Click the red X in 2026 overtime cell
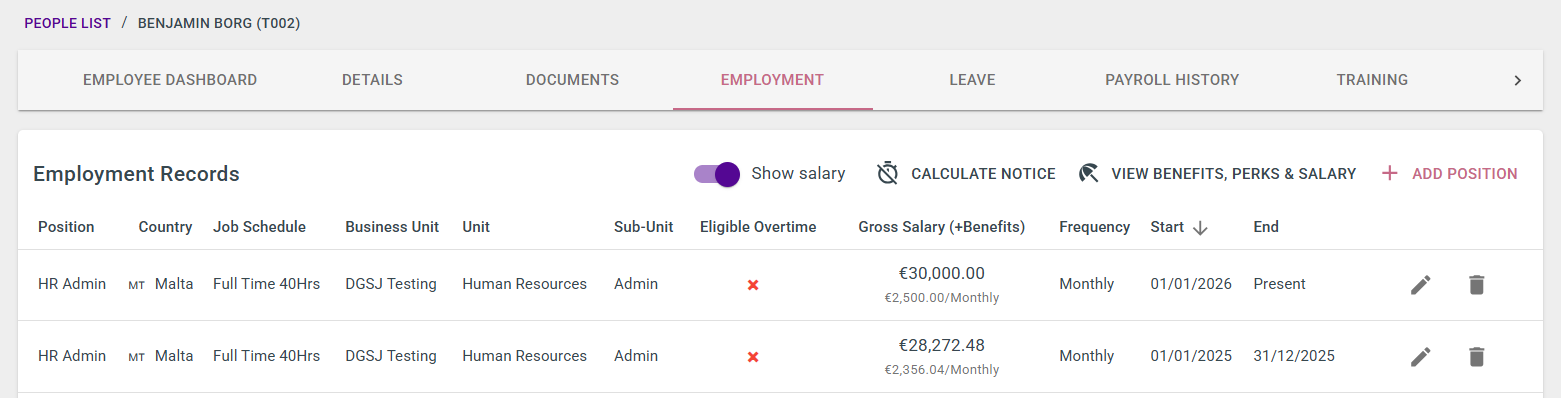Image resolution: width=1561 pixels, height=398 pixels. [753, 285]
